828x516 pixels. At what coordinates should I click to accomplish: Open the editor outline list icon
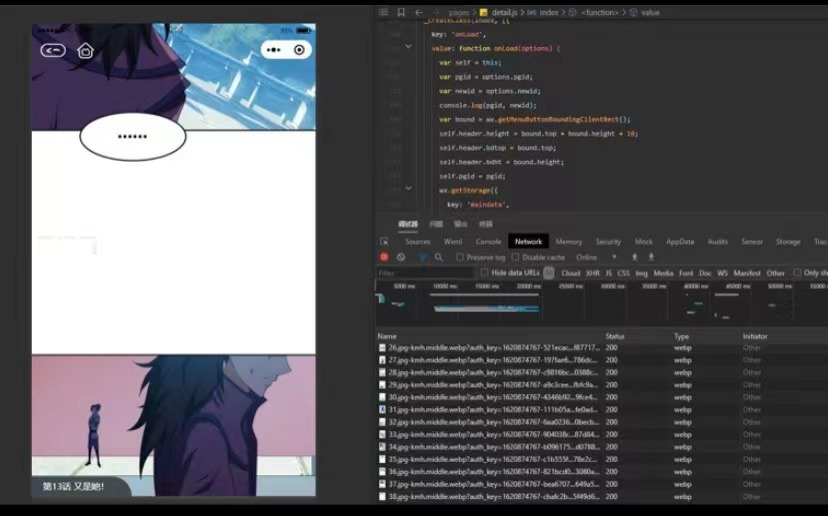pyautogui.click(x=384, y=12)
